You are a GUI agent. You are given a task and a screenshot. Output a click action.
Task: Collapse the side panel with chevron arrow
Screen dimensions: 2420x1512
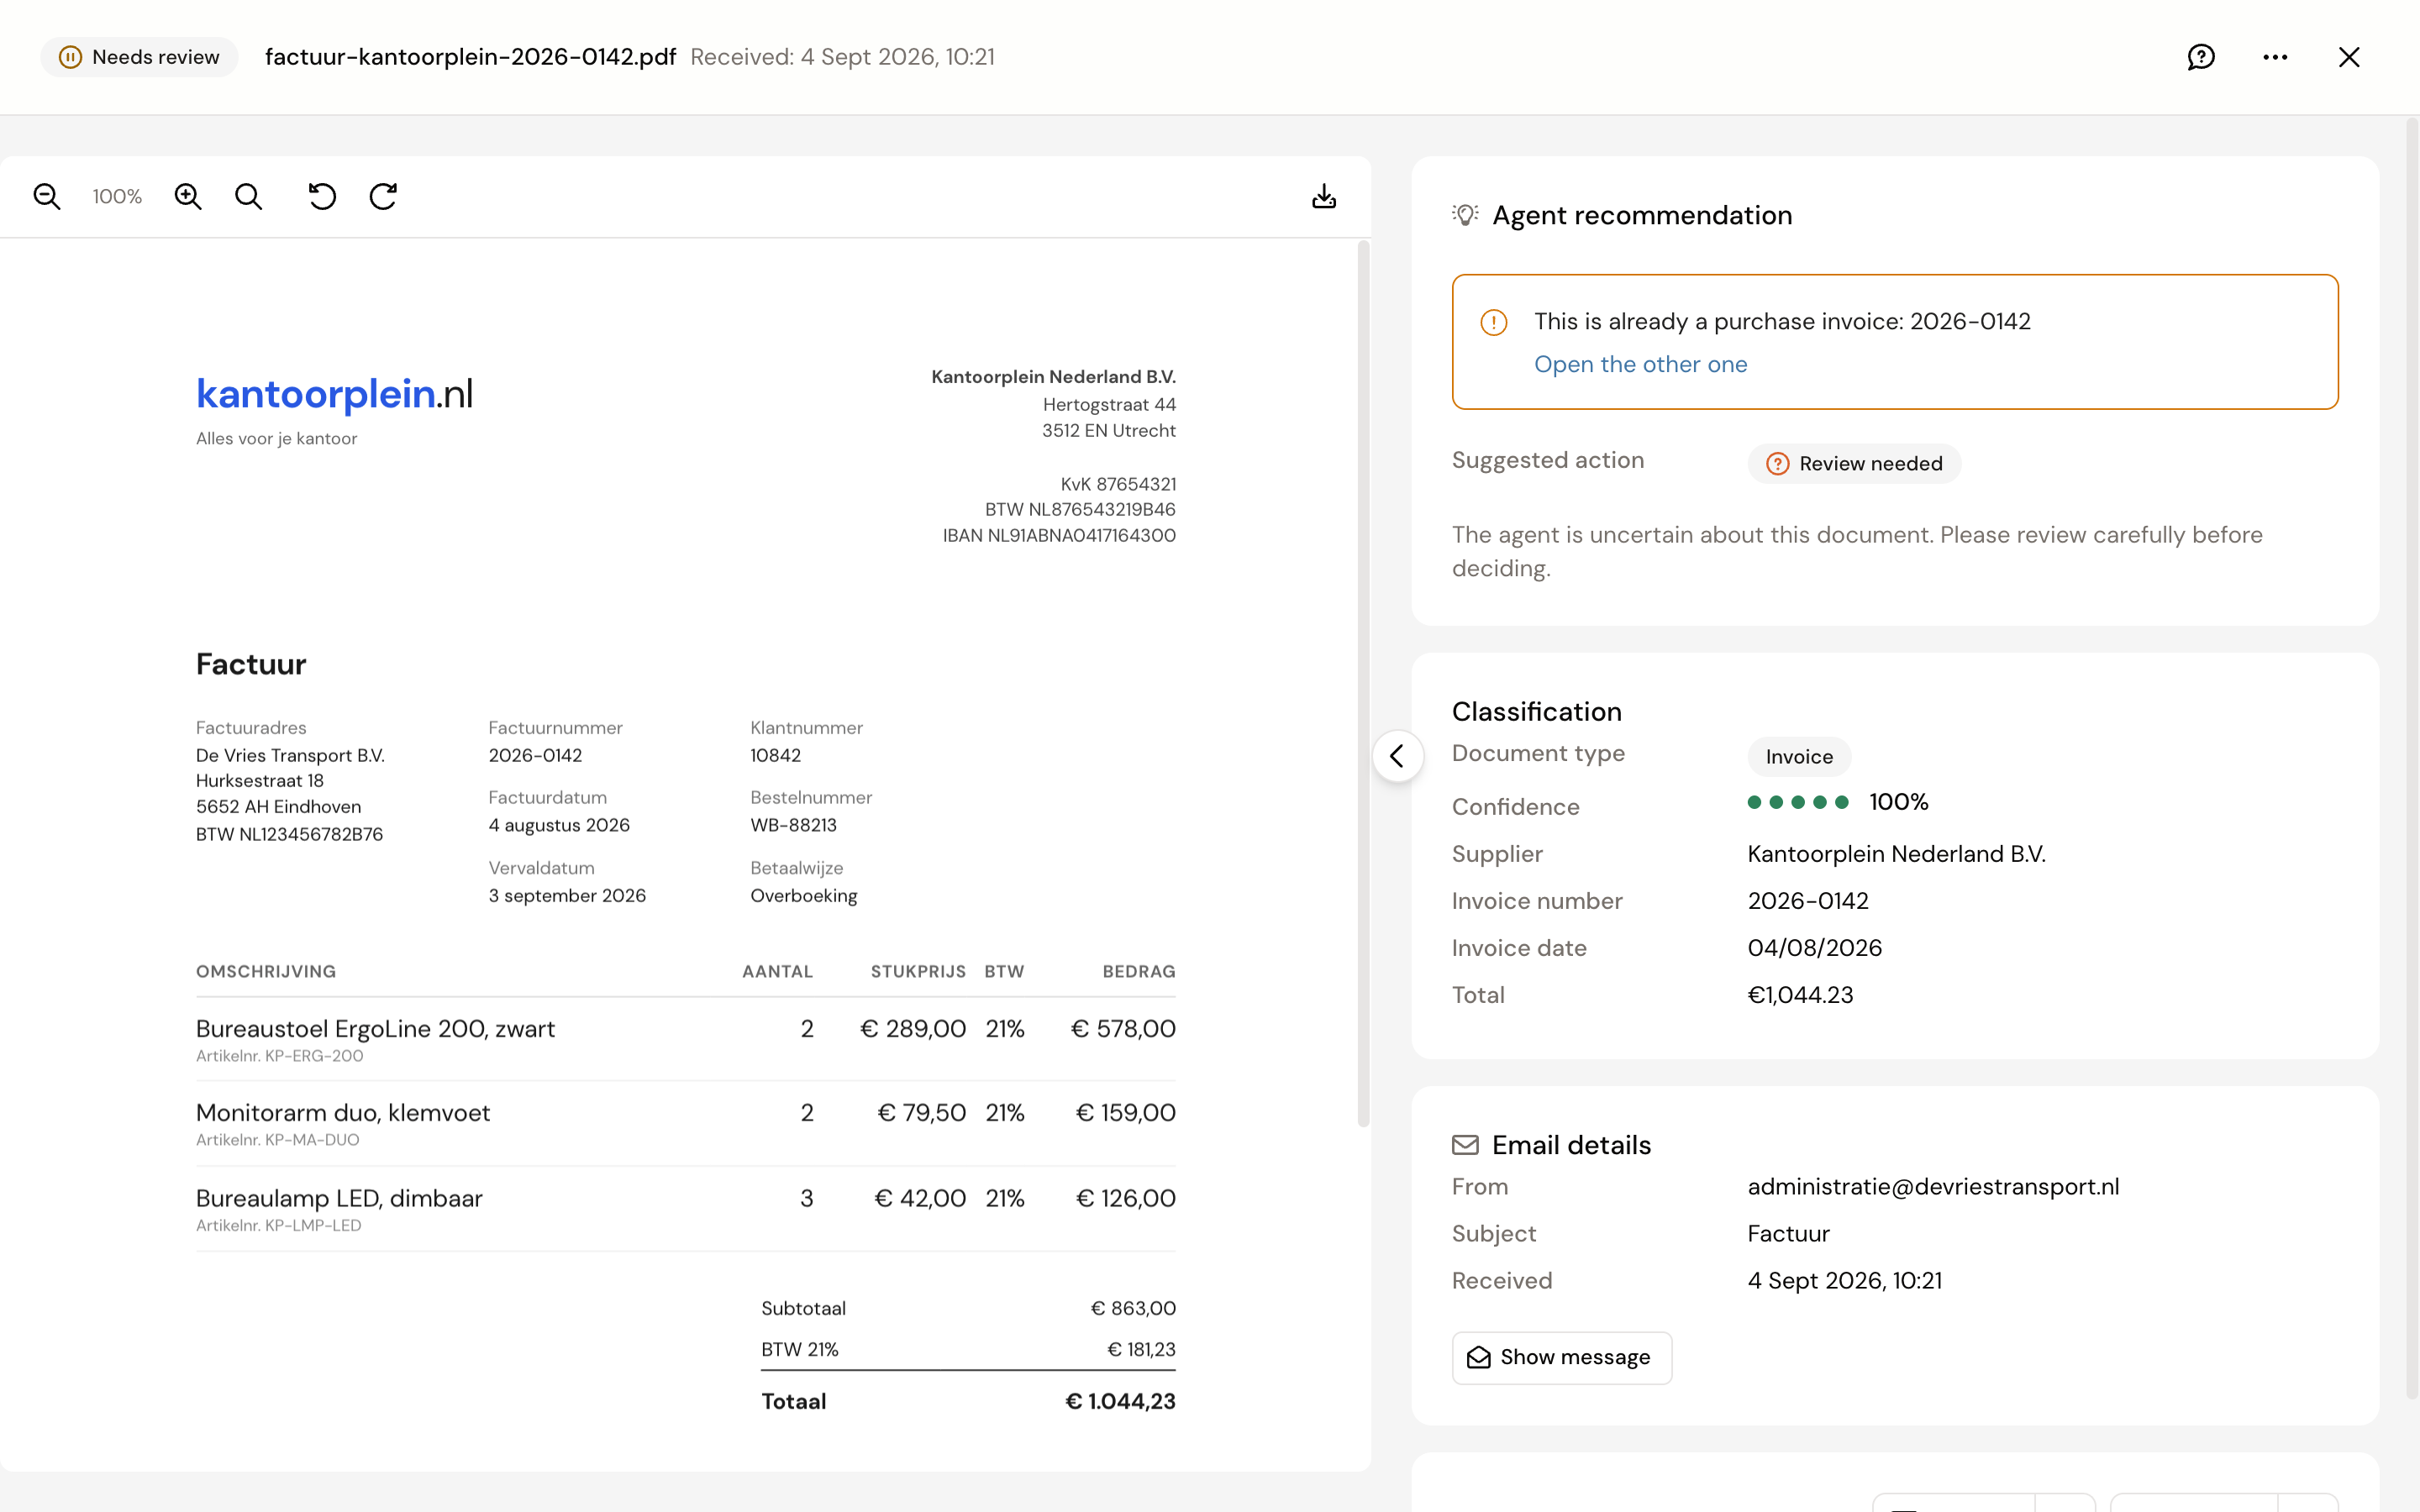tap(1398, 756)
